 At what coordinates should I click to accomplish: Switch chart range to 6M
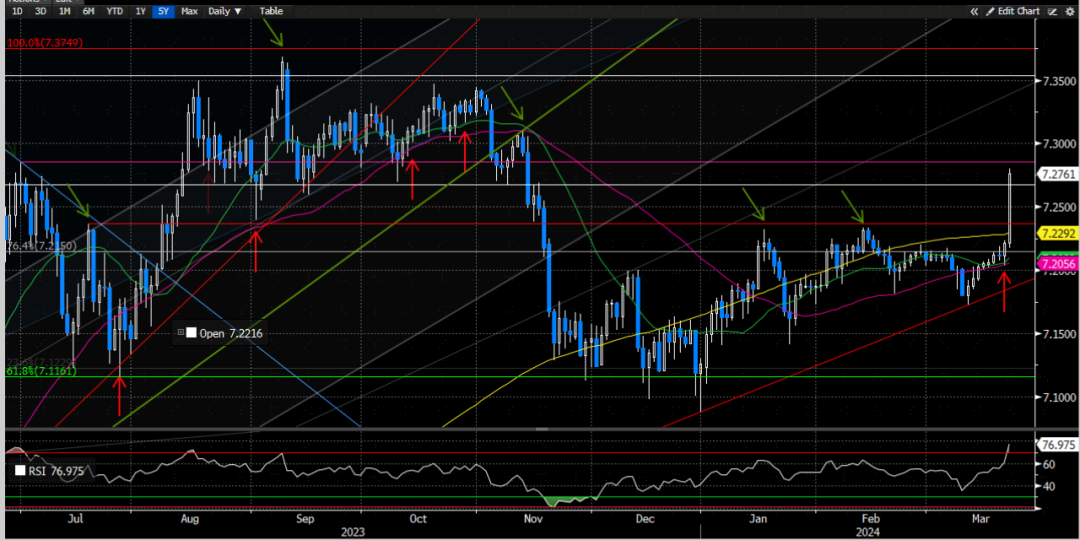point(88,11)
